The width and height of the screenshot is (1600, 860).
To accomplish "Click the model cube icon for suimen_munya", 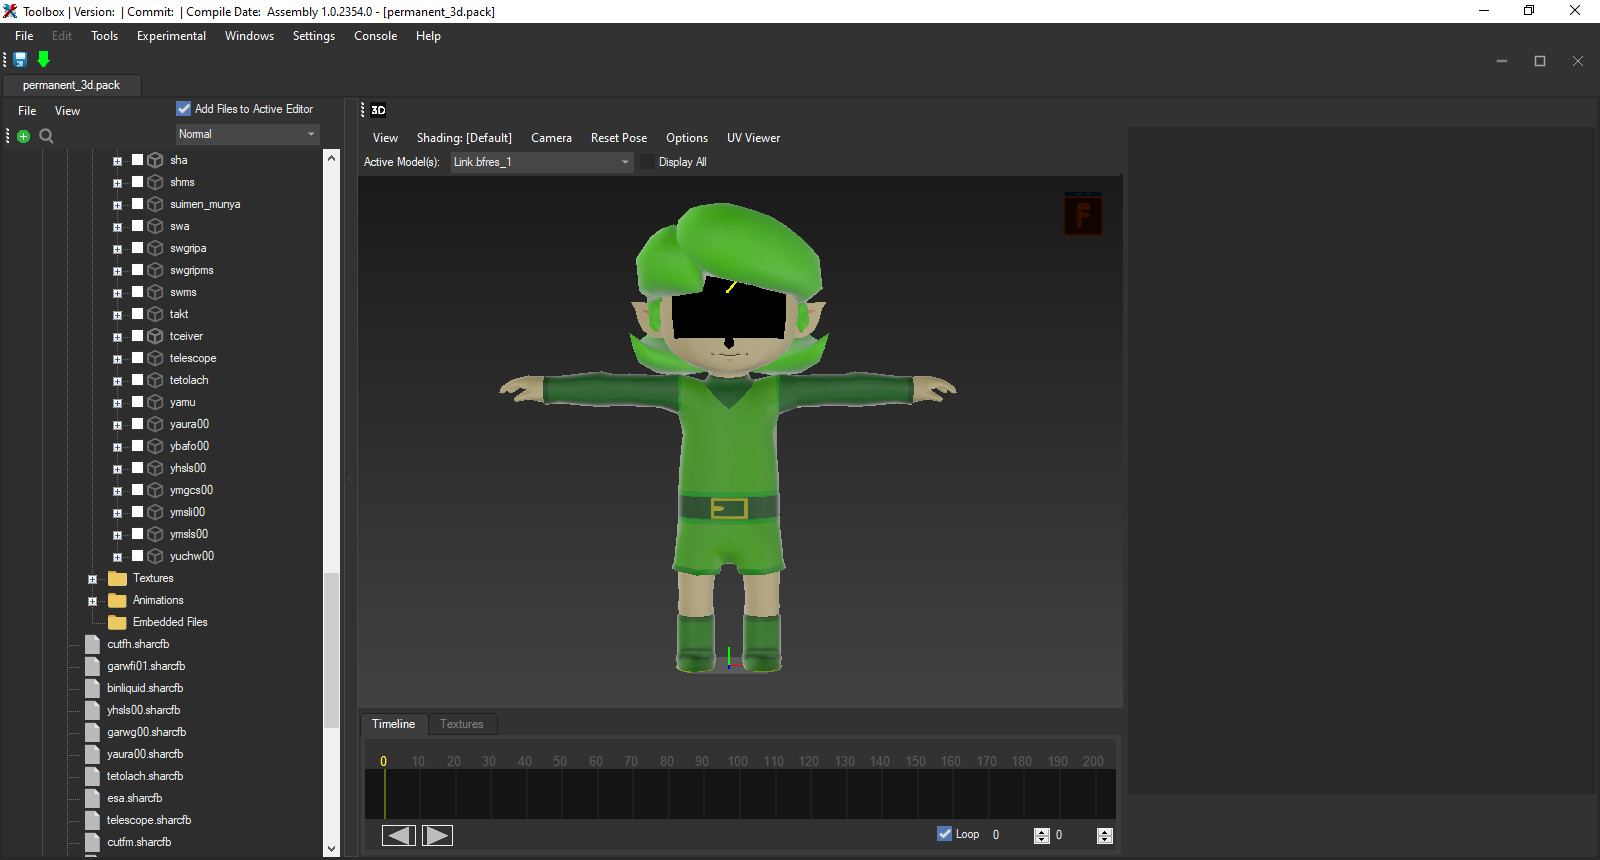I will coord(155,204).
